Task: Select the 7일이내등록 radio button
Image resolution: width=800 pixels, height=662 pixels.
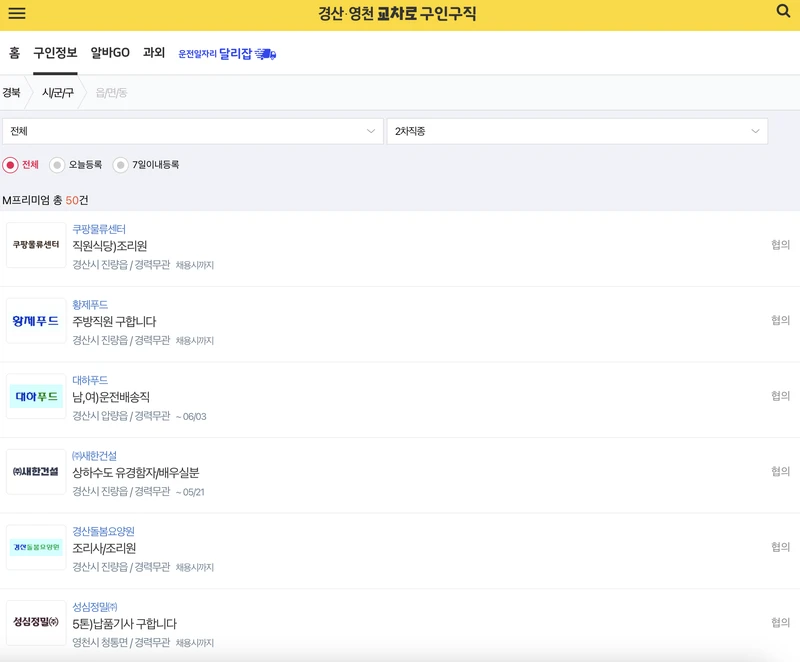Action: click(x=120, y=164)
